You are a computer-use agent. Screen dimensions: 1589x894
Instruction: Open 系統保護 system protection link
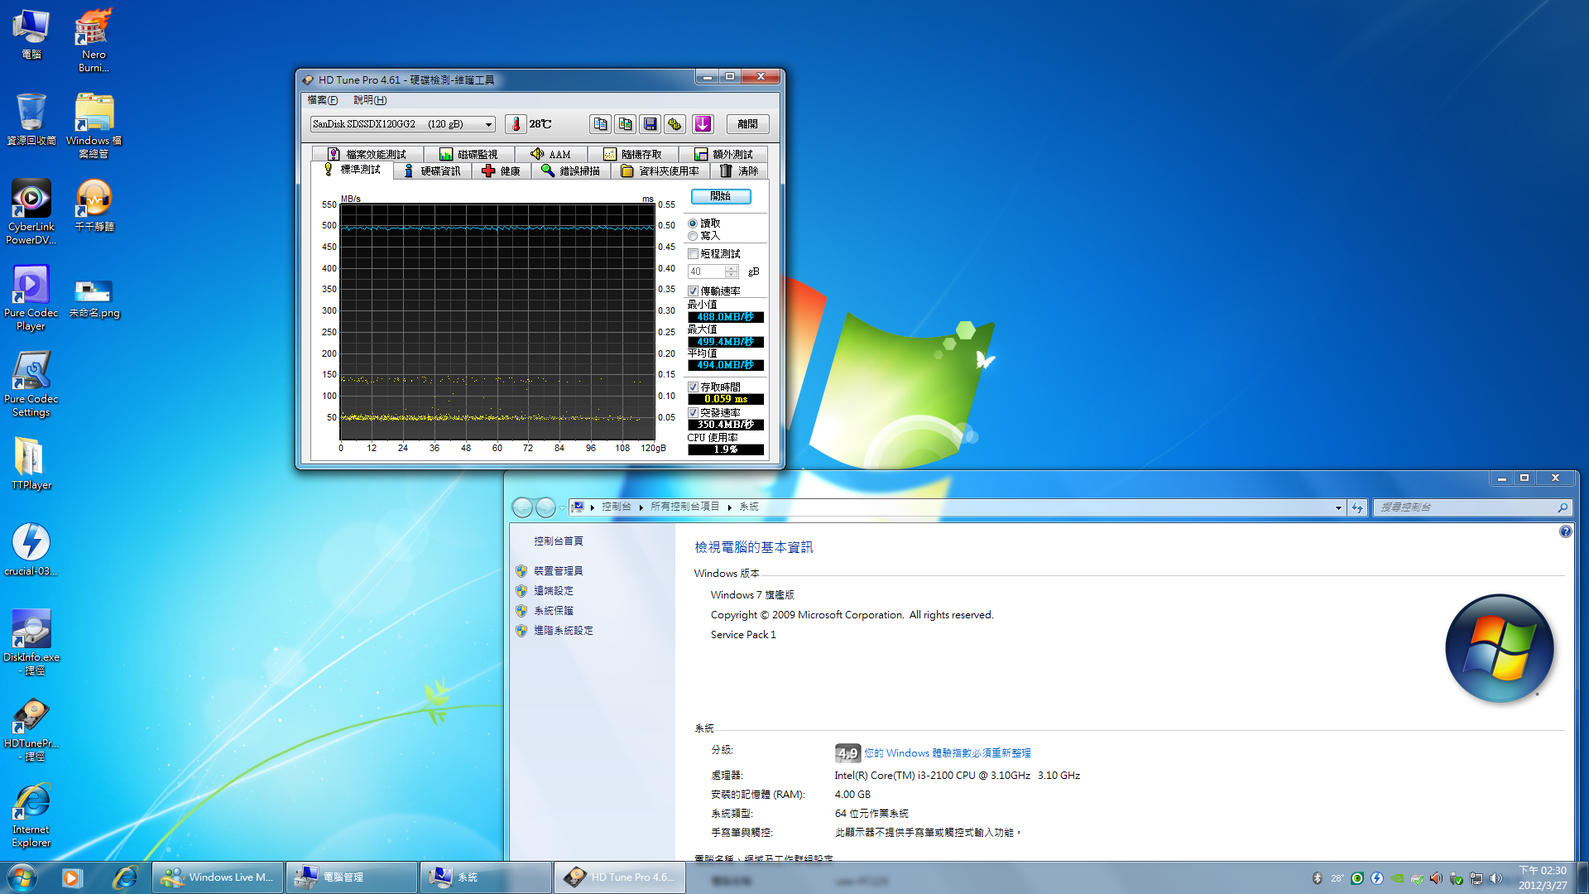tap(553, 611)
